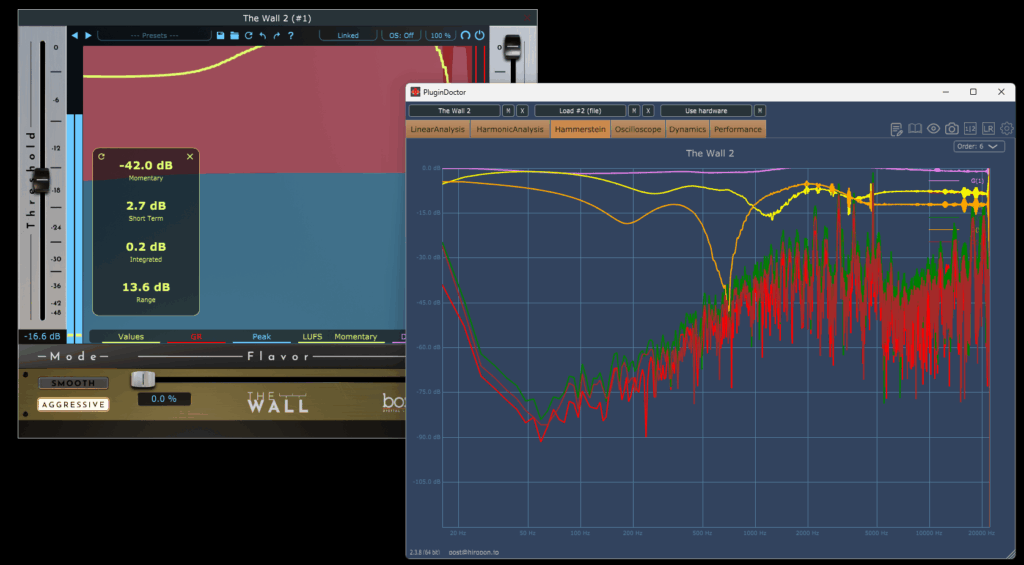Click the -42.0 dB Momentary reading

point(146,166)
